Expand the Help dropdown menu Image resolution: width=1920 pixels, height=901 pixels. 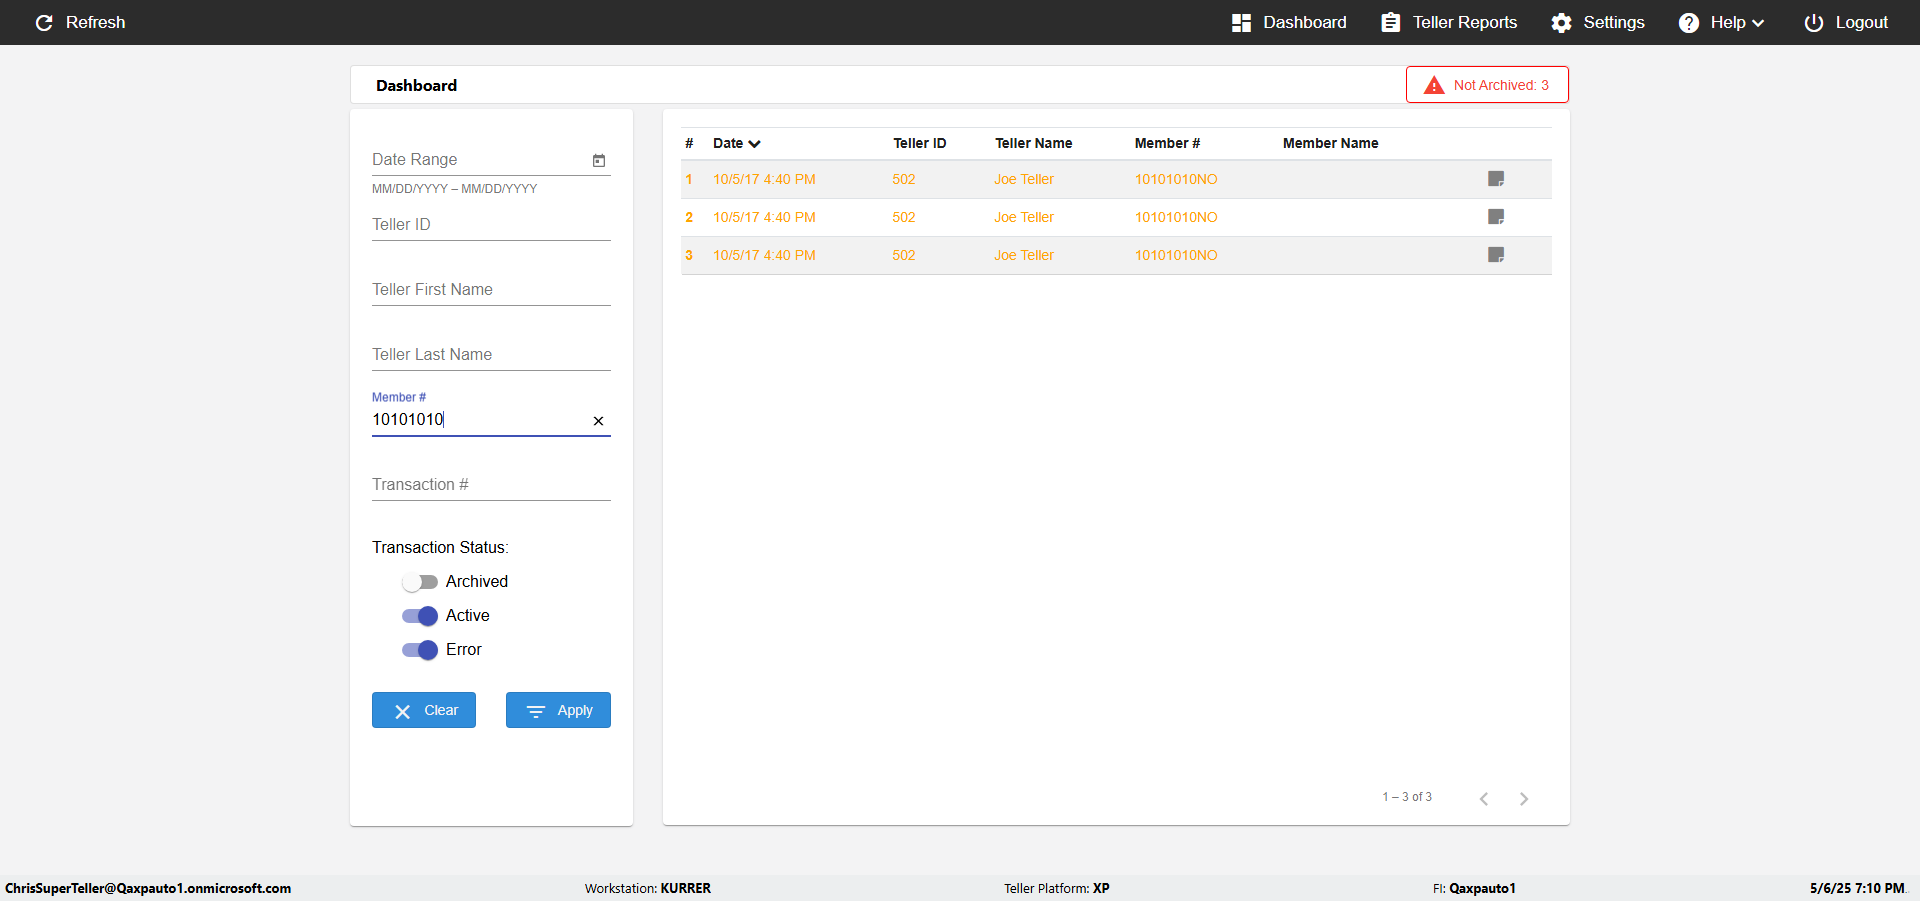tap(1721, 22)
